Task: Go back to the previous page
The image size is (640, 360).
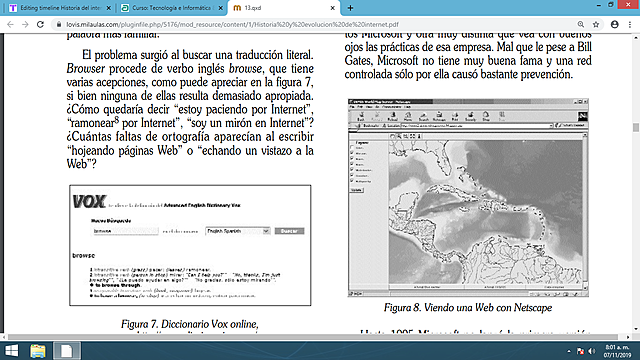Action: point(10,24)
